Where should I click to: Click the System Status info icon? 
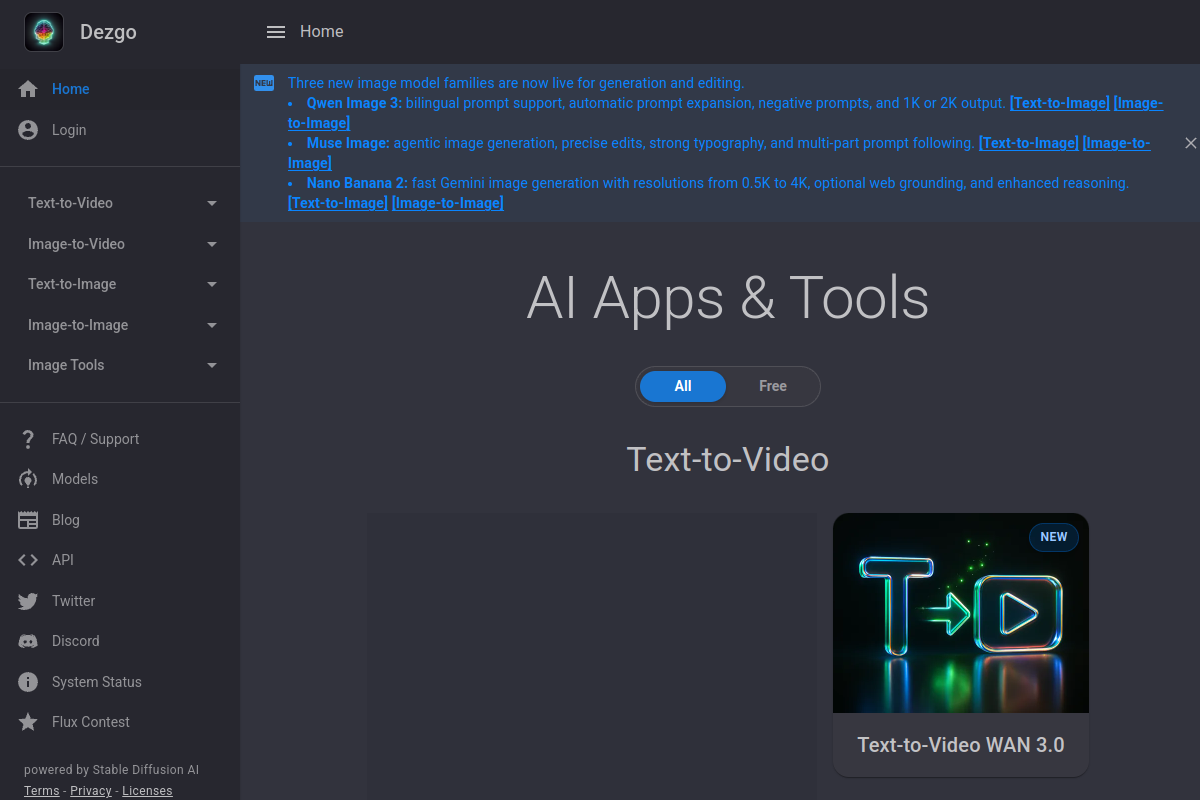point(28,682)
